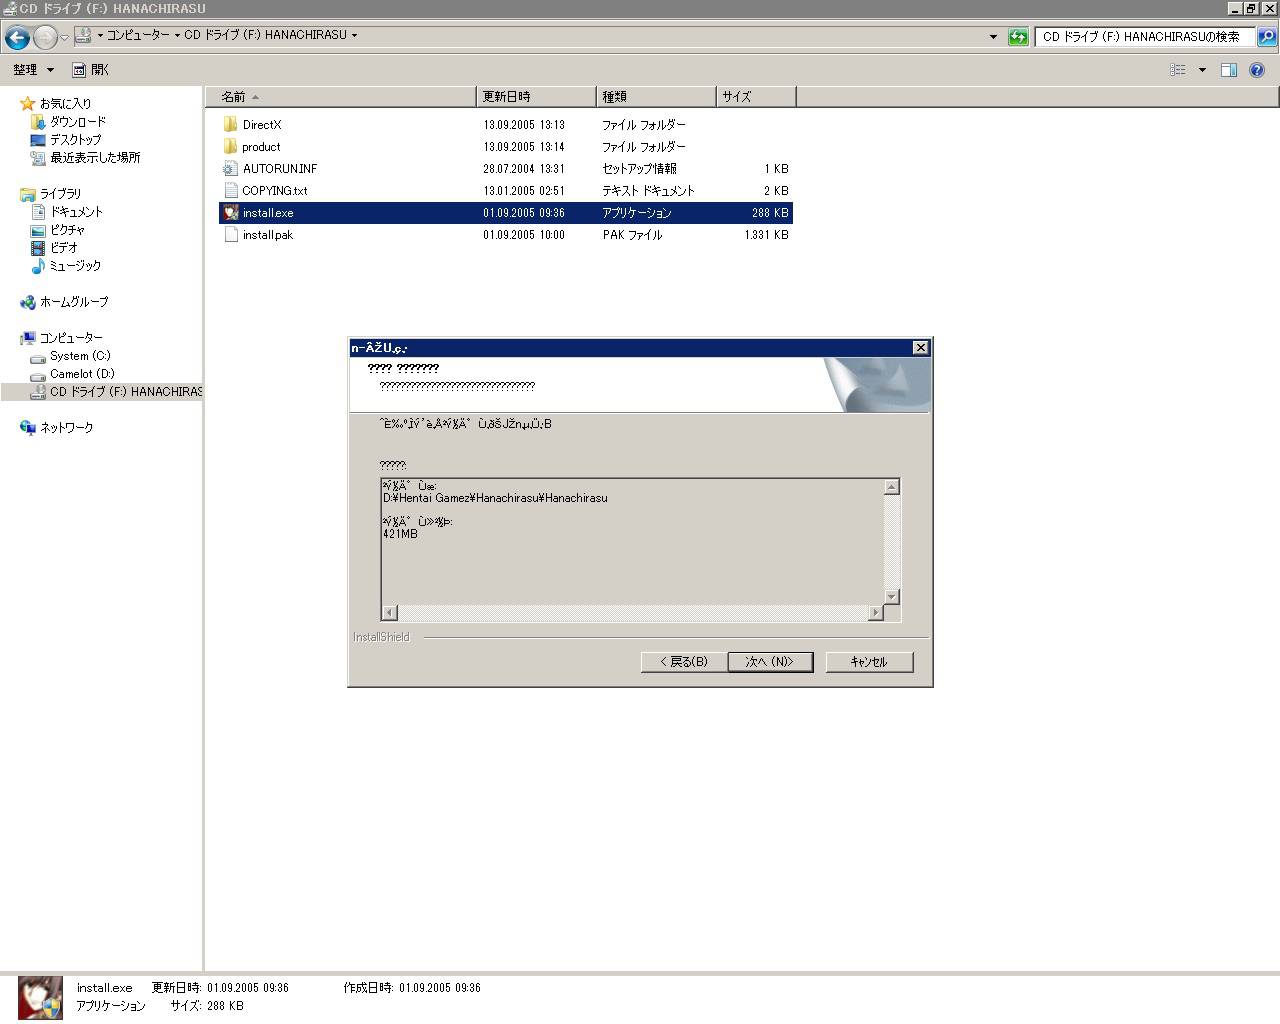Click the installer summary box up scroll arrow

tap(892, 487)
